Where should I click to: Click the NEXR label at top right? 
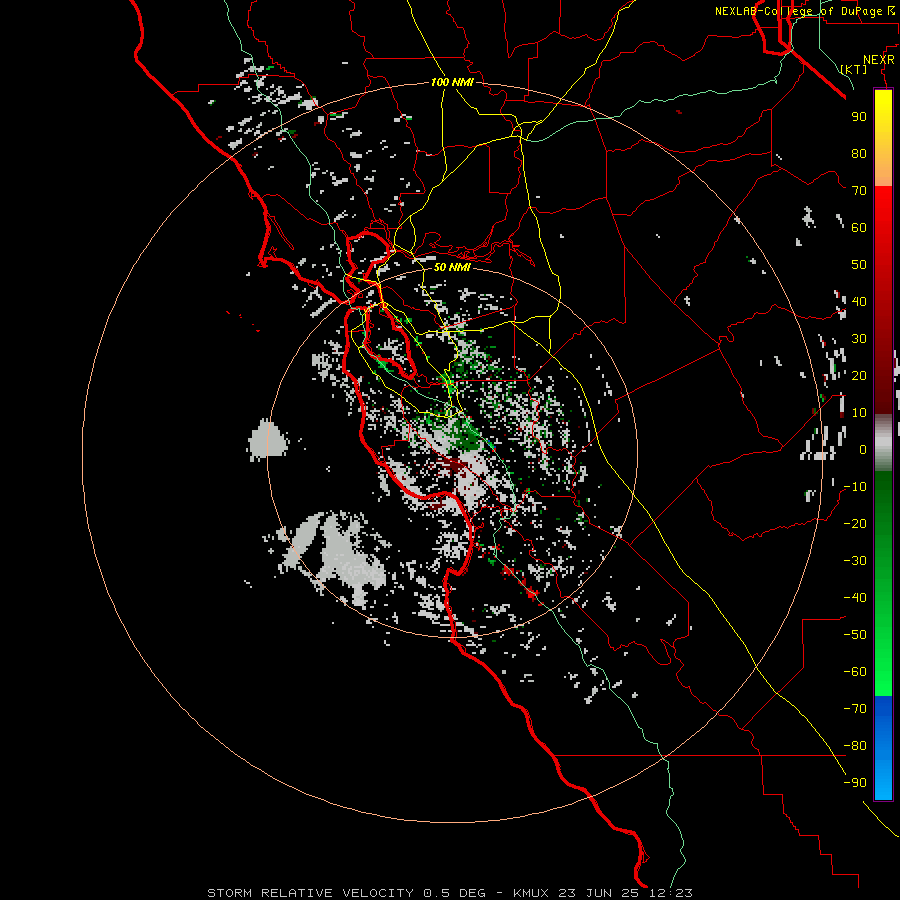coord(878,60)
